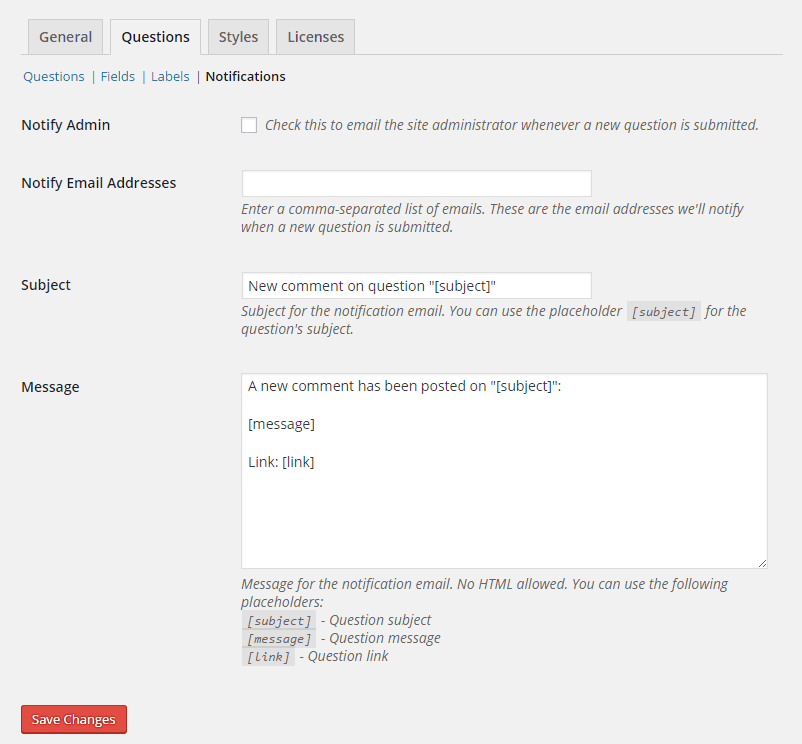Switch to the General tab
802x744 pixels.
pos(66,37)
